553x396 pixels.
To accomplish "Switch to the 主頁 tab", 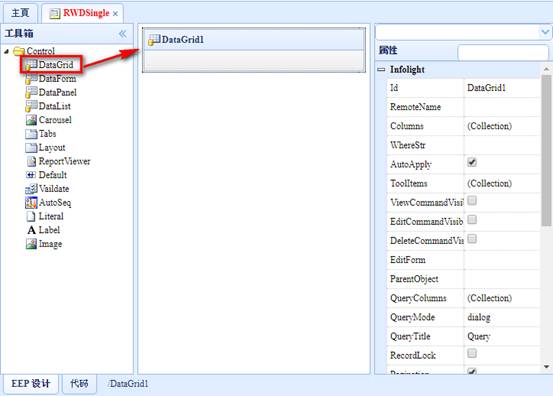I will [x=20, y=13].
